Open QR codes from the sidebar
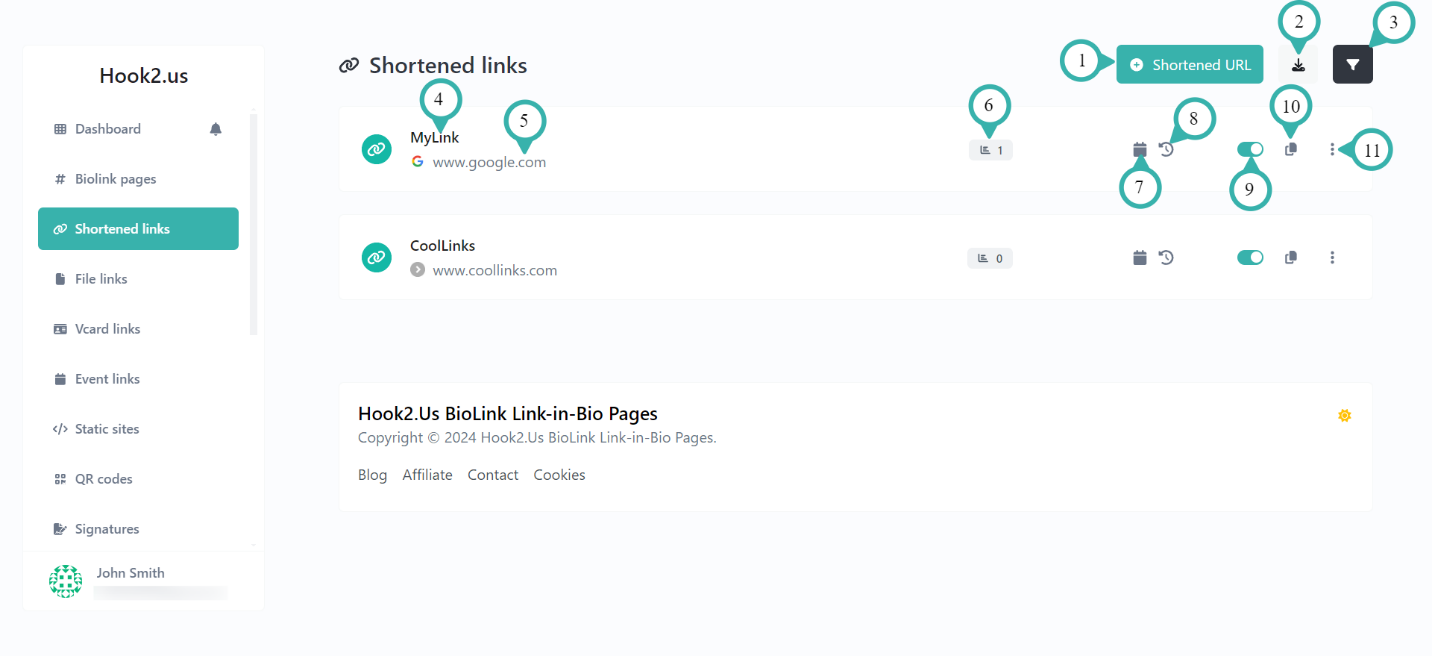Screen dimensions: 1432x656 pyautogui.click(x=103, y=479)
